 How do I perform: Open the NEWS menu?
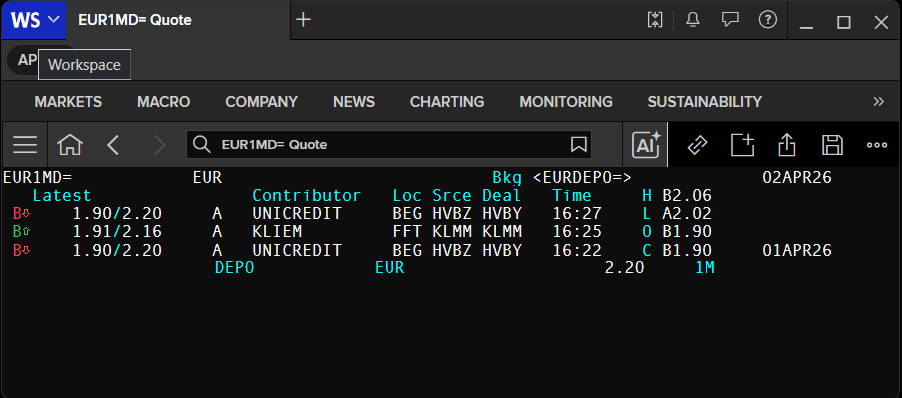click(354, 102)
